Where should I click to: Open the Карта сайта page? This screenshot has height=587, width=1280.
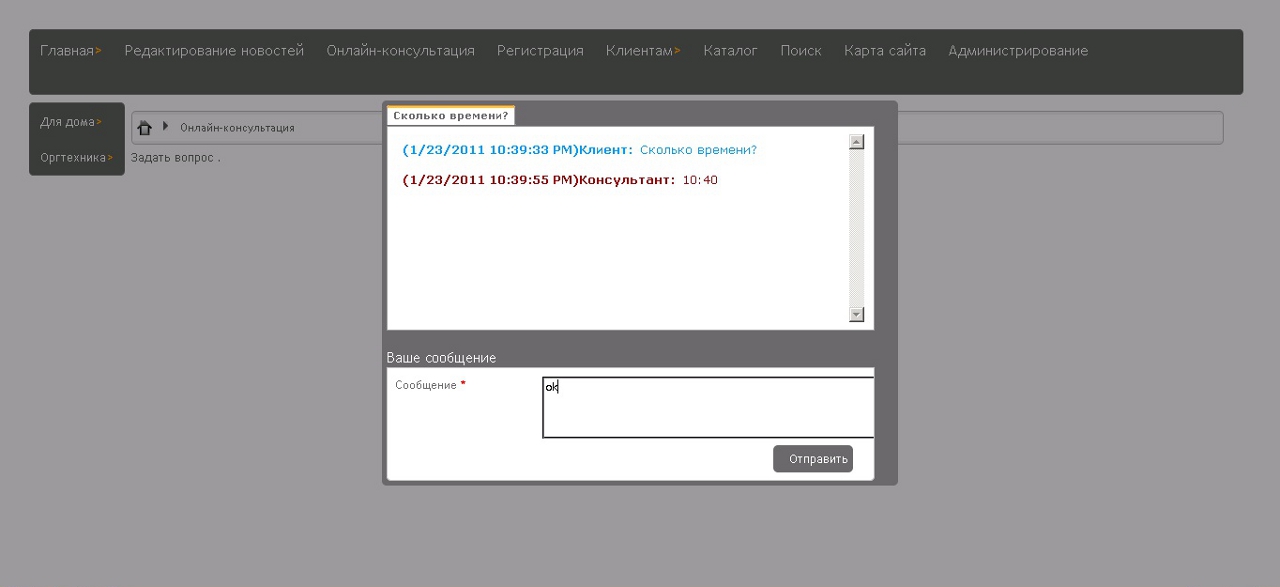885,50
